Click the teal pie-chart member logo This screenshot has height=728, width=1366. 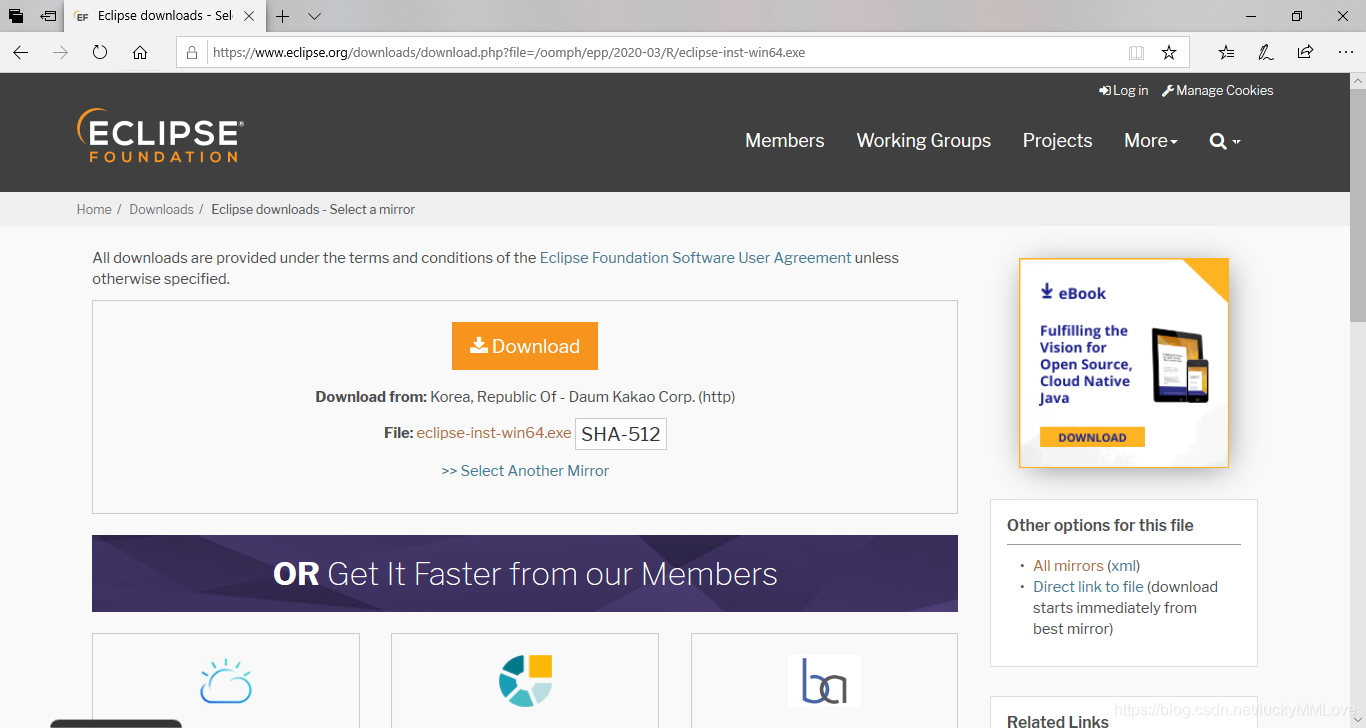[526, 681]
